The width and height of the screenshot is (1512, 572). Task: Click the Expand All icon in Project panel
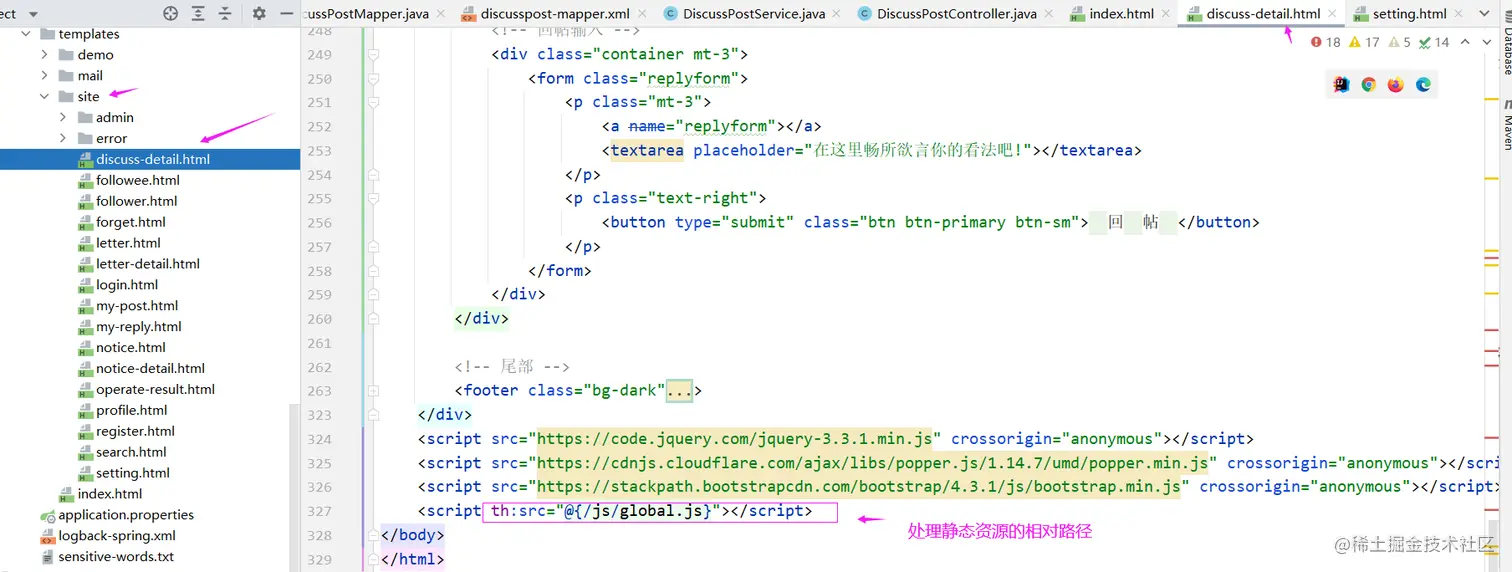198,14
